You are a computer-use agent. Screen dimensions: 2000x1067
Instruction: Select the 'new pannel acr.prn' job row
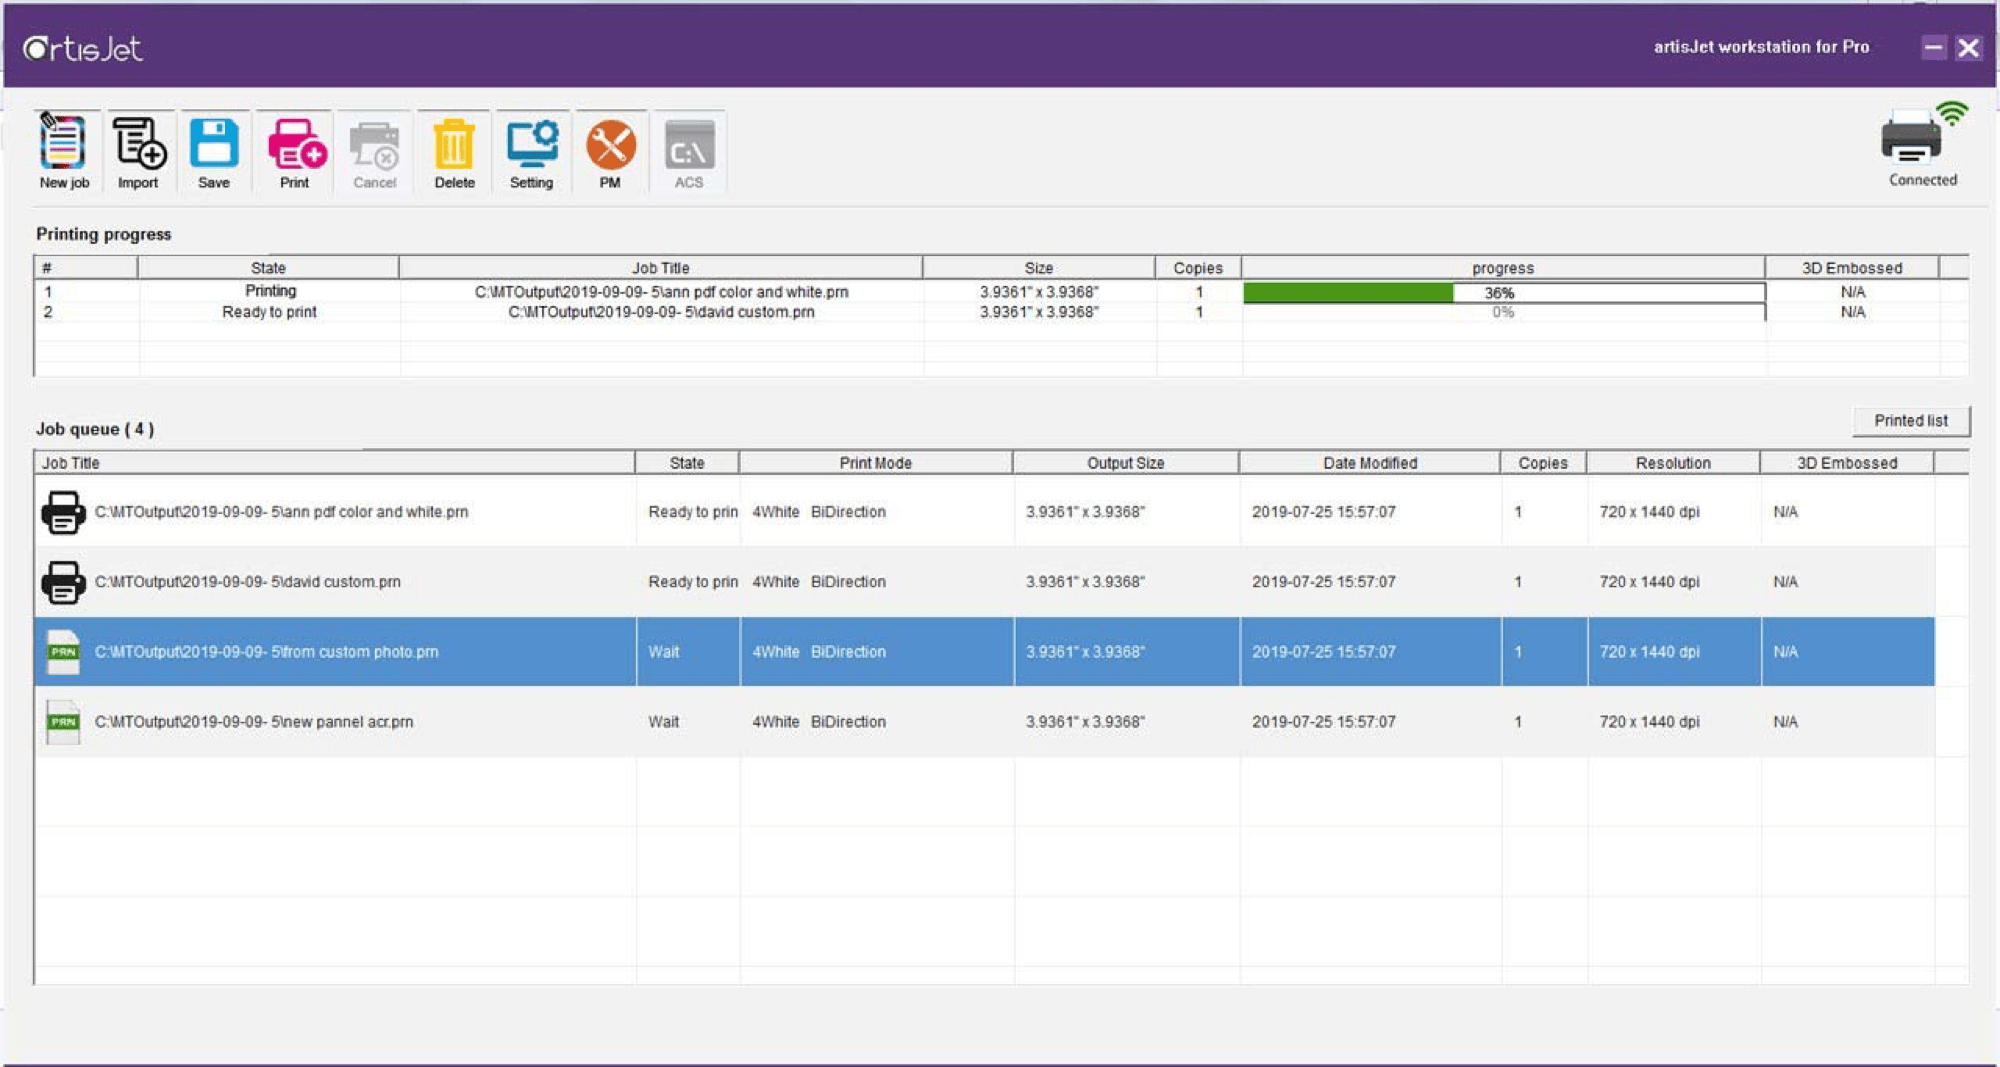point(254,722)
